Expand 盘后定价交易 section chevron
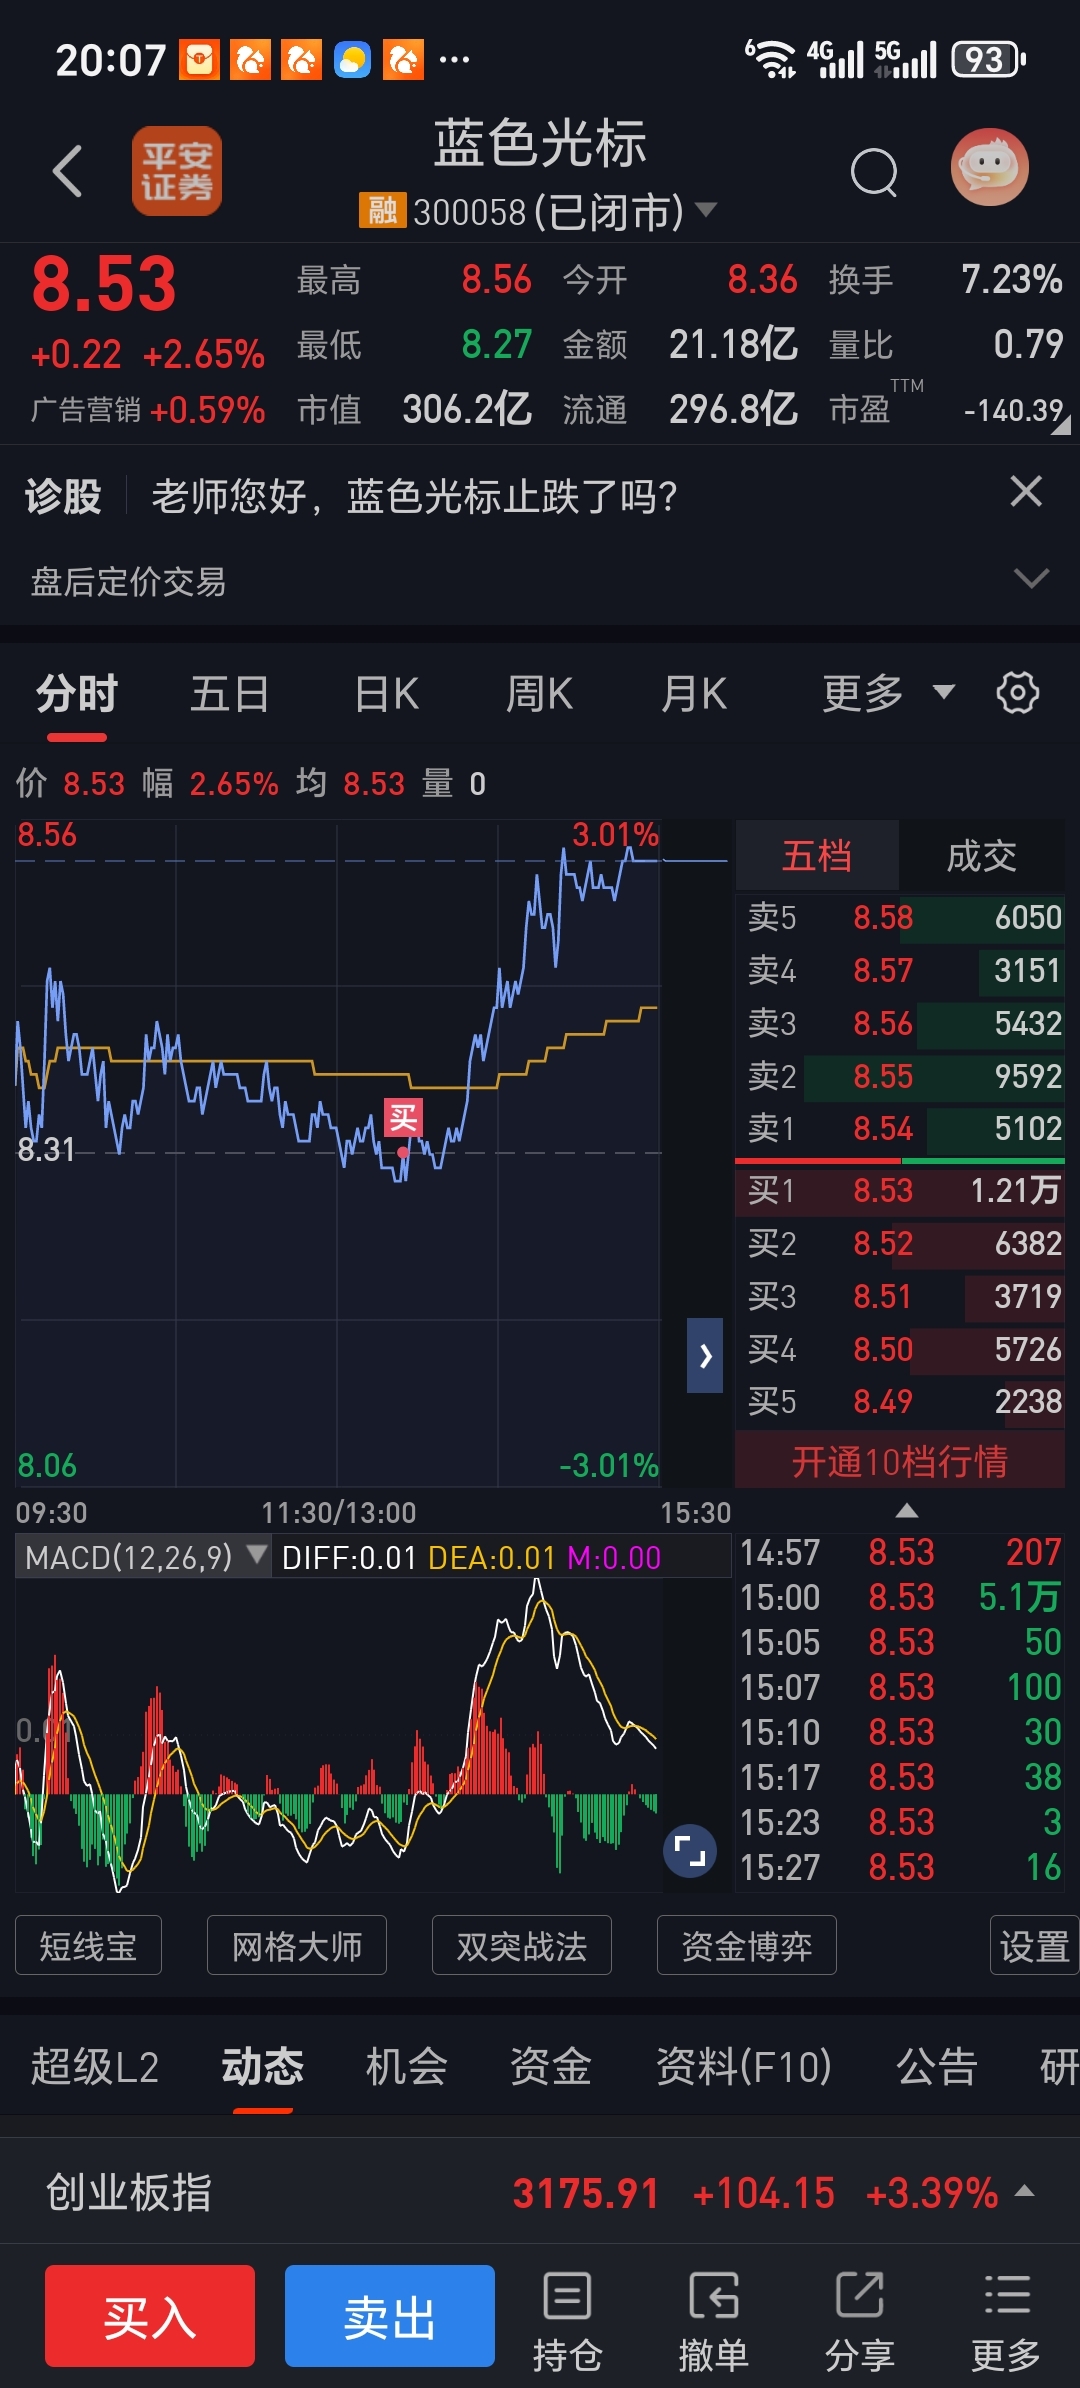 (x=1031, y=579)
